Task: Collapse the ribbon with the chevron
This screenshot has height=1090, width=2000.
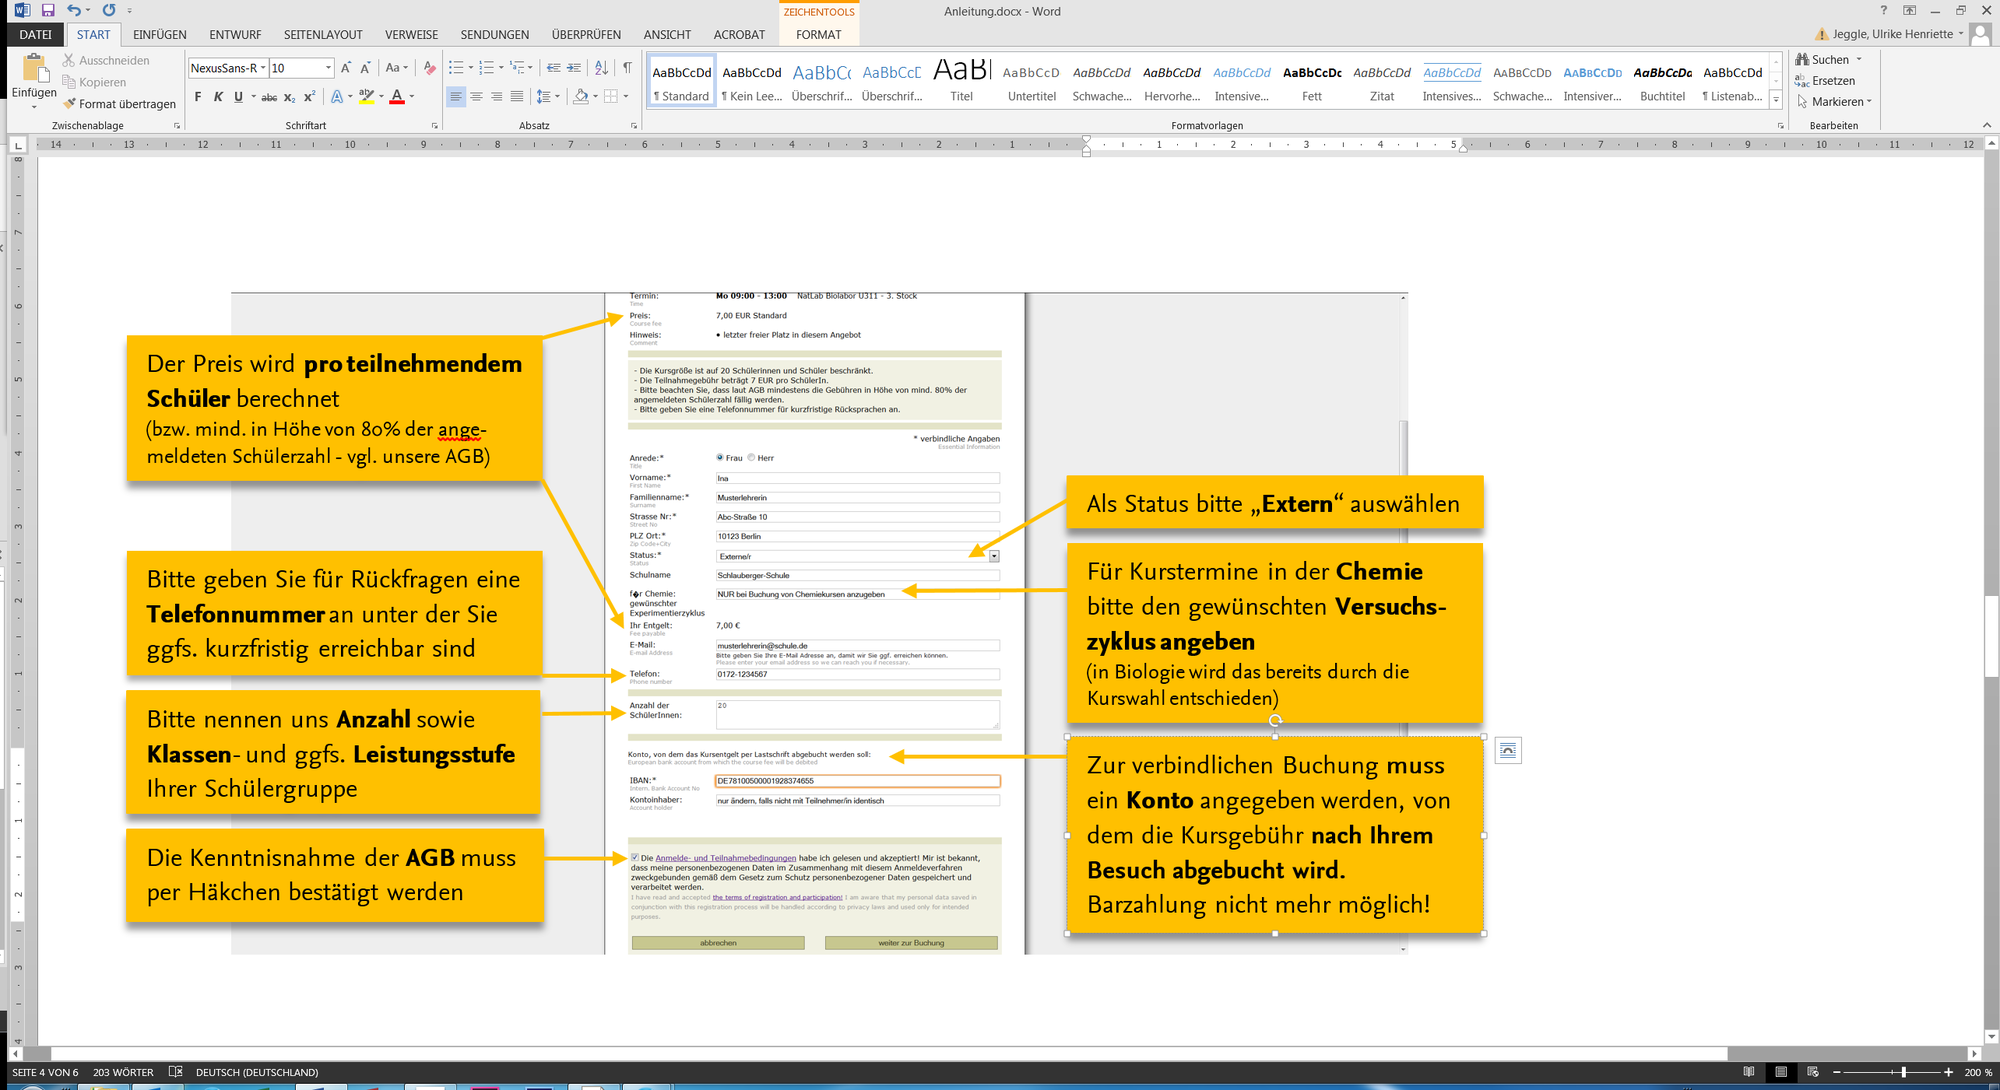Action: 1987,126
